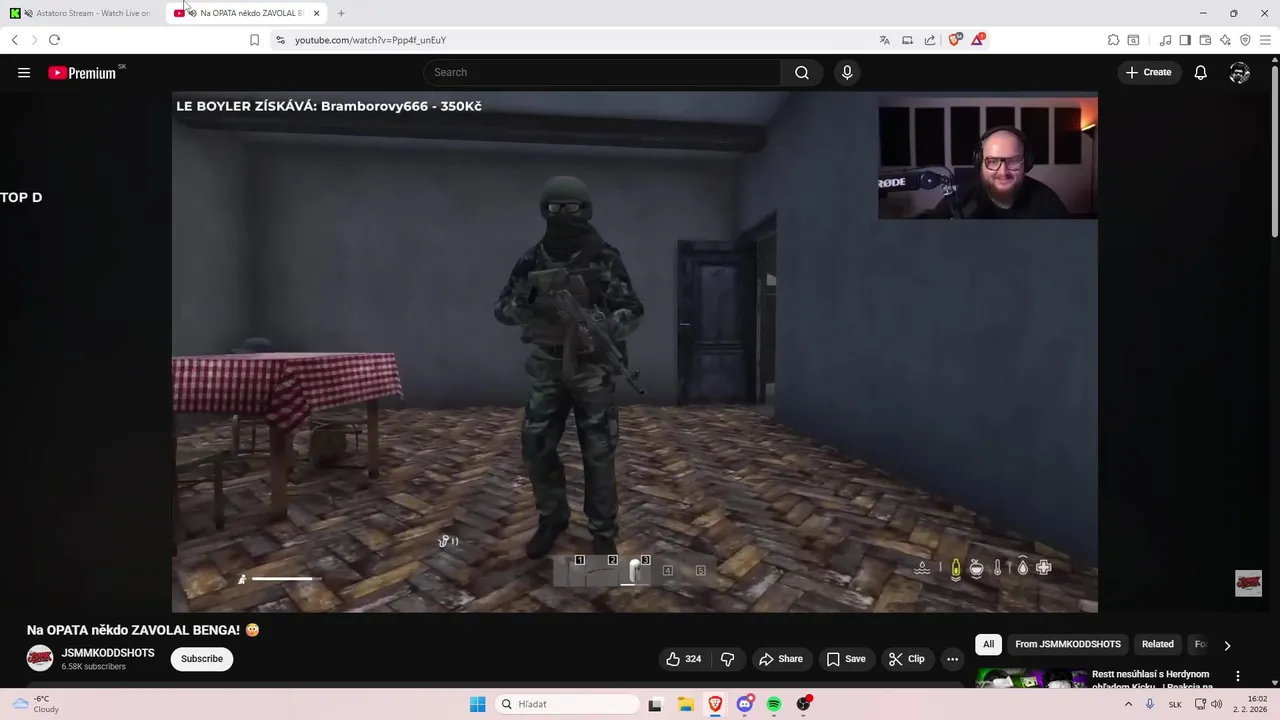Click the SLK keyboard language indicator
This screenshot has height=720, width=1280.
click(x=1175, y=704)
